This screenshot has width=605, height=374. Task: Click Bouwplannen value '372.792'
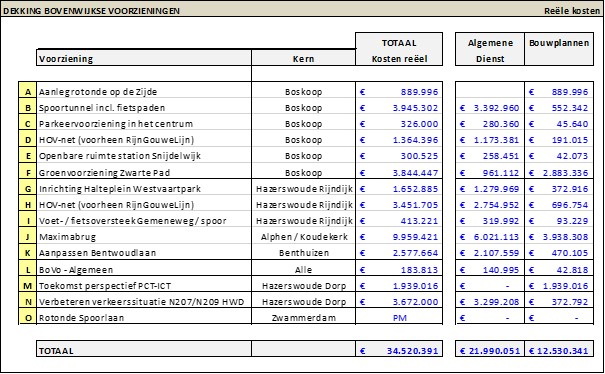click(x=570, y=302)
